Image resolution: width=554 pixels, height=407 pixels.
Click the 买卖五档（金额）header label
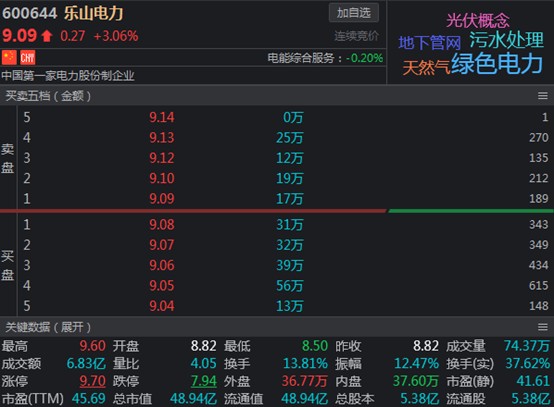(x=48, y=96)
